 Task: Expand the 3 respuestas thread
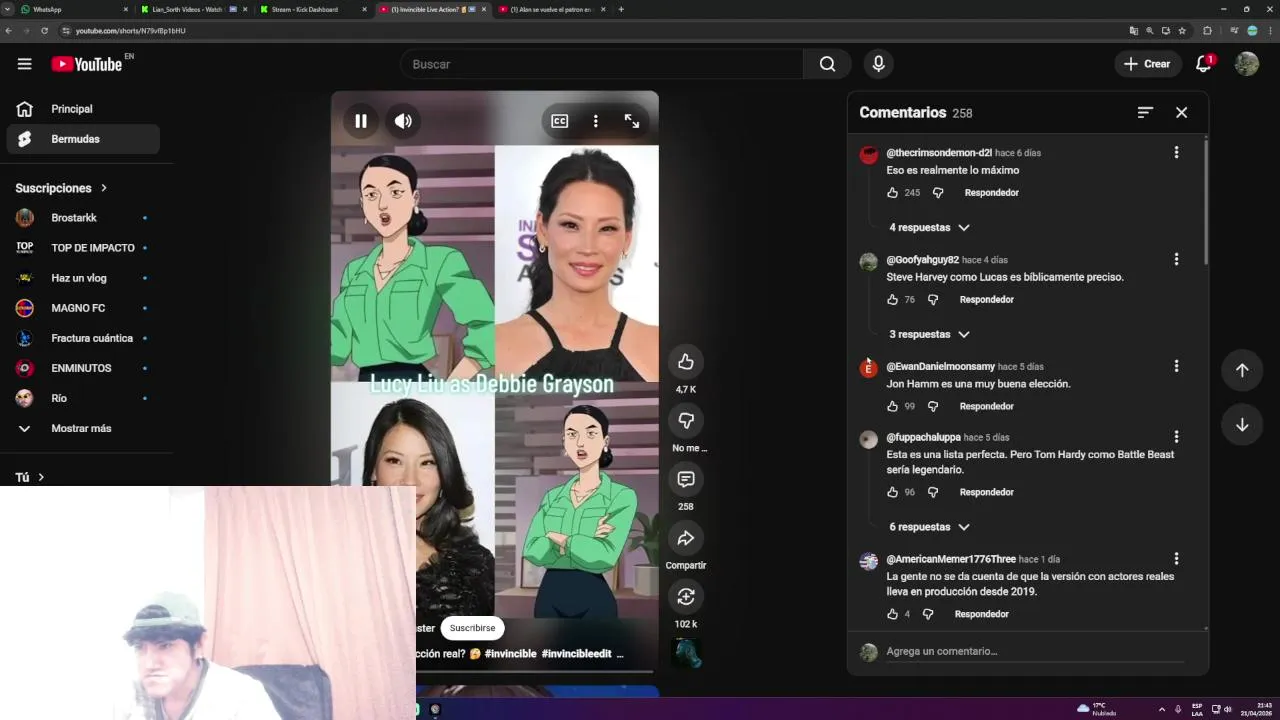pyautogui.click(x=929, y=335)
